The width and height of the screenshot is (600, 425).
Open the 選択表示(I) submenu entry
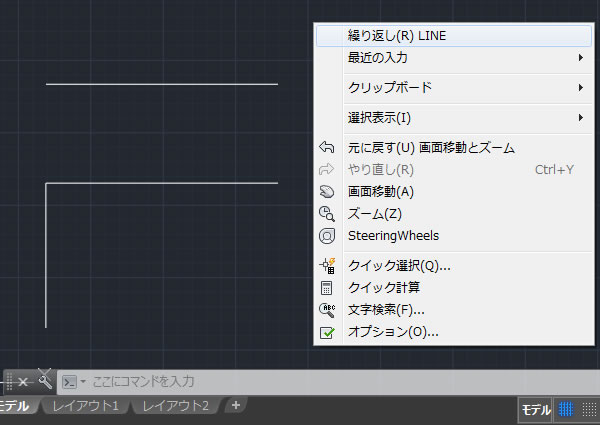coord(454,117)
